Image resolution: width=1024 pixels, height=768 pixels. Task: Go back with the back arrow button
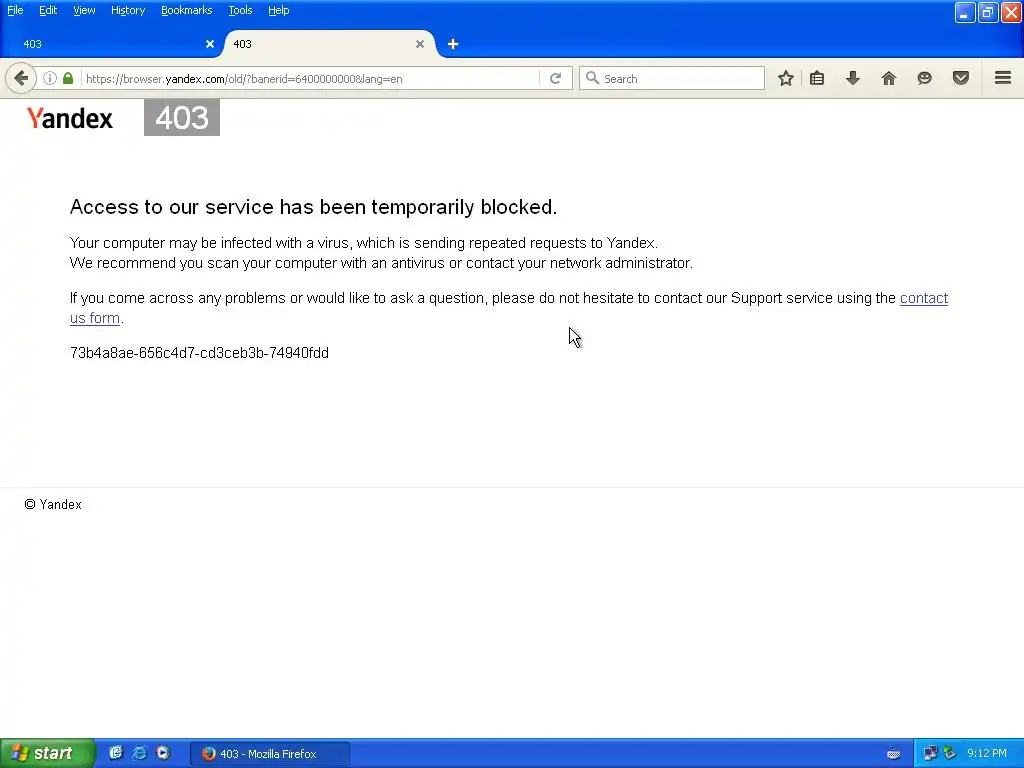(21, 78)
